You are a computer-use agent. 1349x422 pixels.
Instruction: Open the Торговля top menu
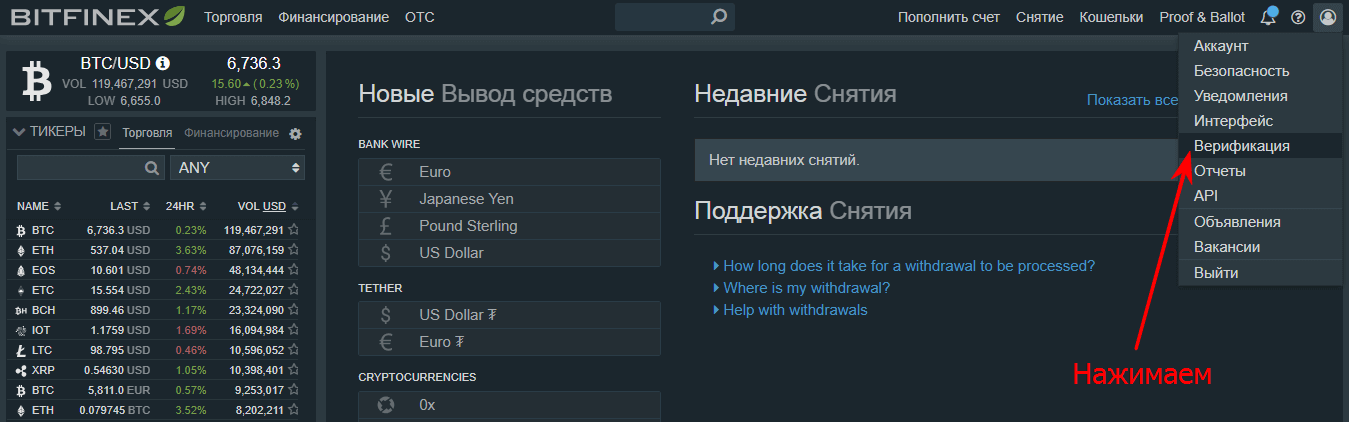[233, 18]
